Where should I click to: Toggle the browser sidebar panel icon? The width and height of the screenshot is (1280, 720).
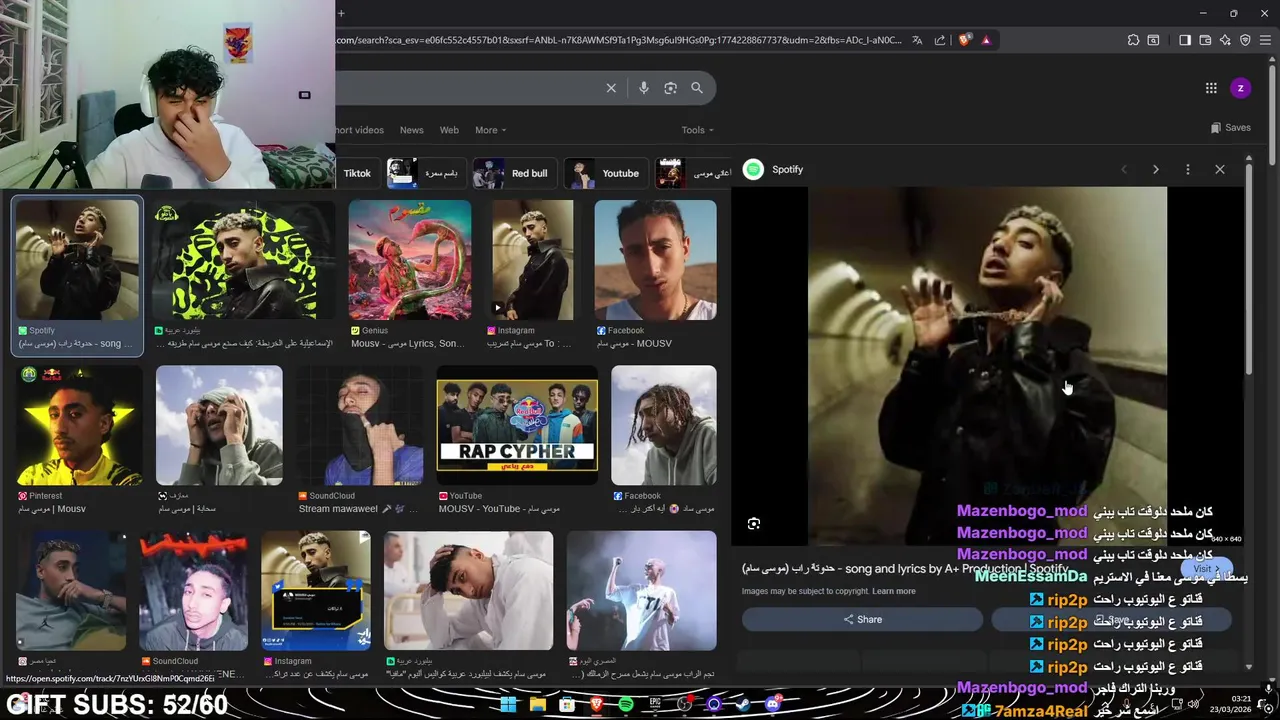pyautogui.click(x=1185, y=40)
